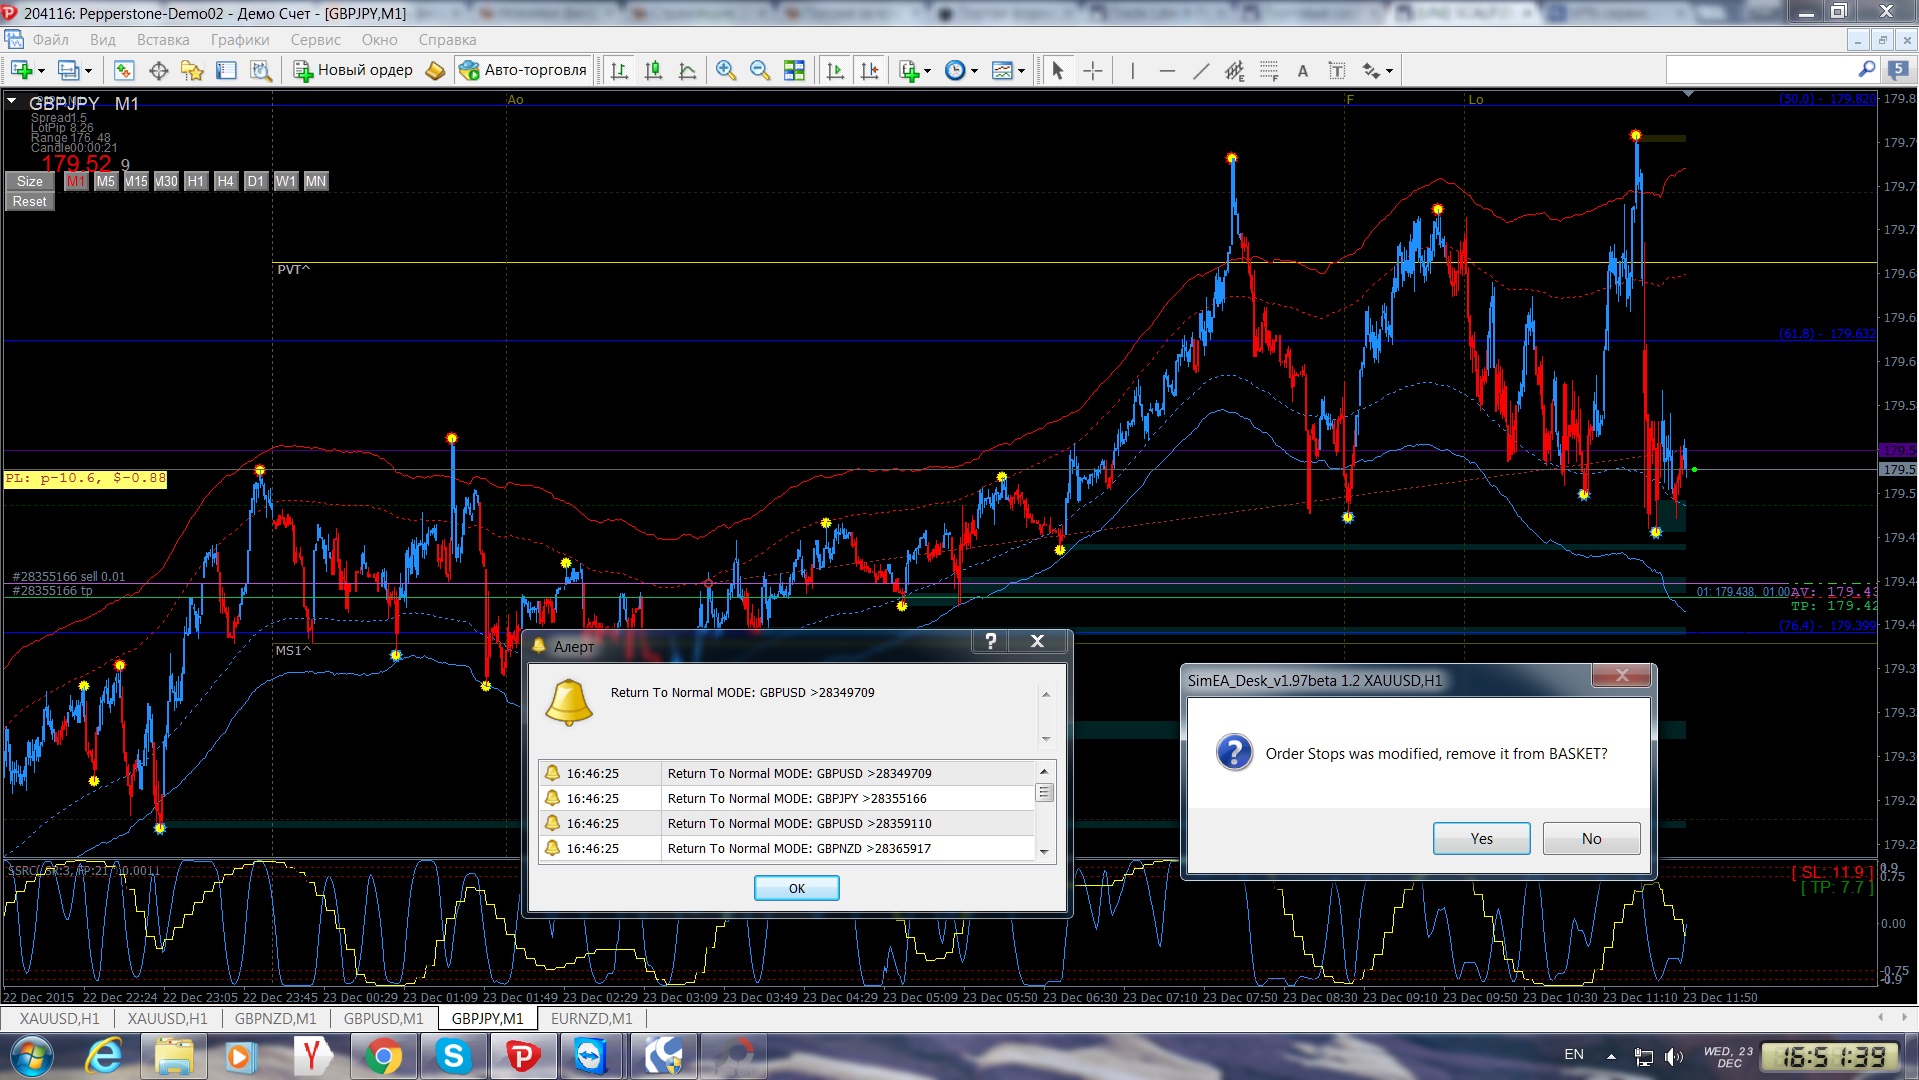
Task: Open Navigator star-folder icon
Action: 192,70
